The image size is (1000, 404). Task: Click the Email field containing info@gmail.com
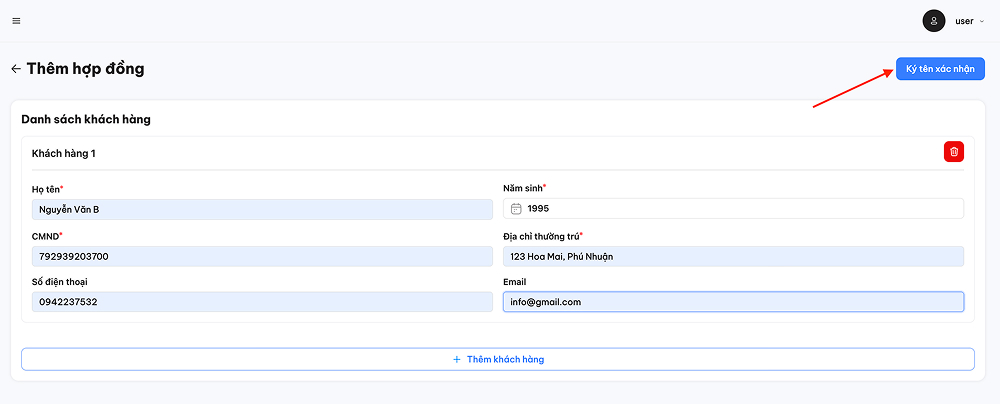pos(733,302)
